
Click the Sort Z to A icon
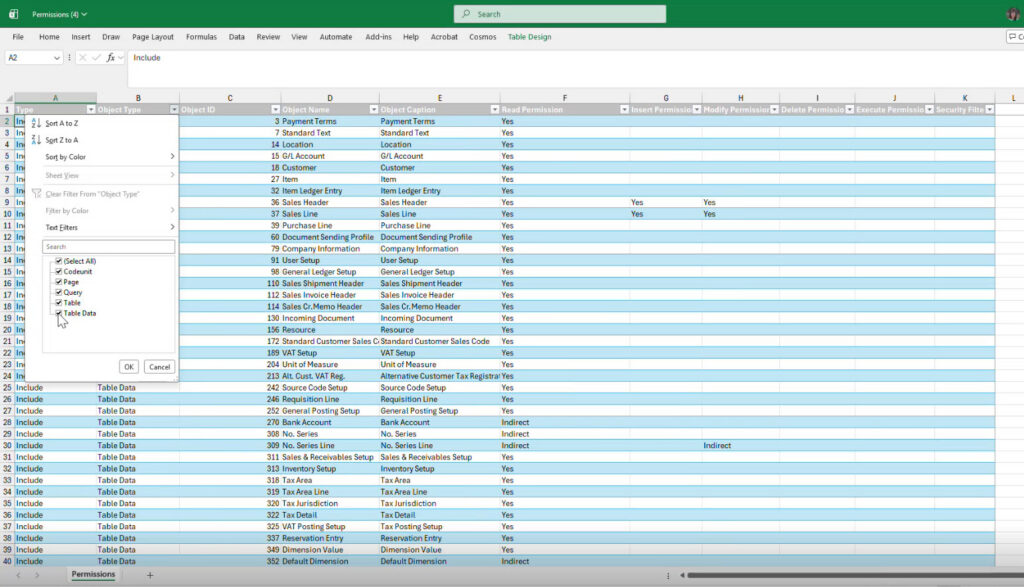[36, 140]
